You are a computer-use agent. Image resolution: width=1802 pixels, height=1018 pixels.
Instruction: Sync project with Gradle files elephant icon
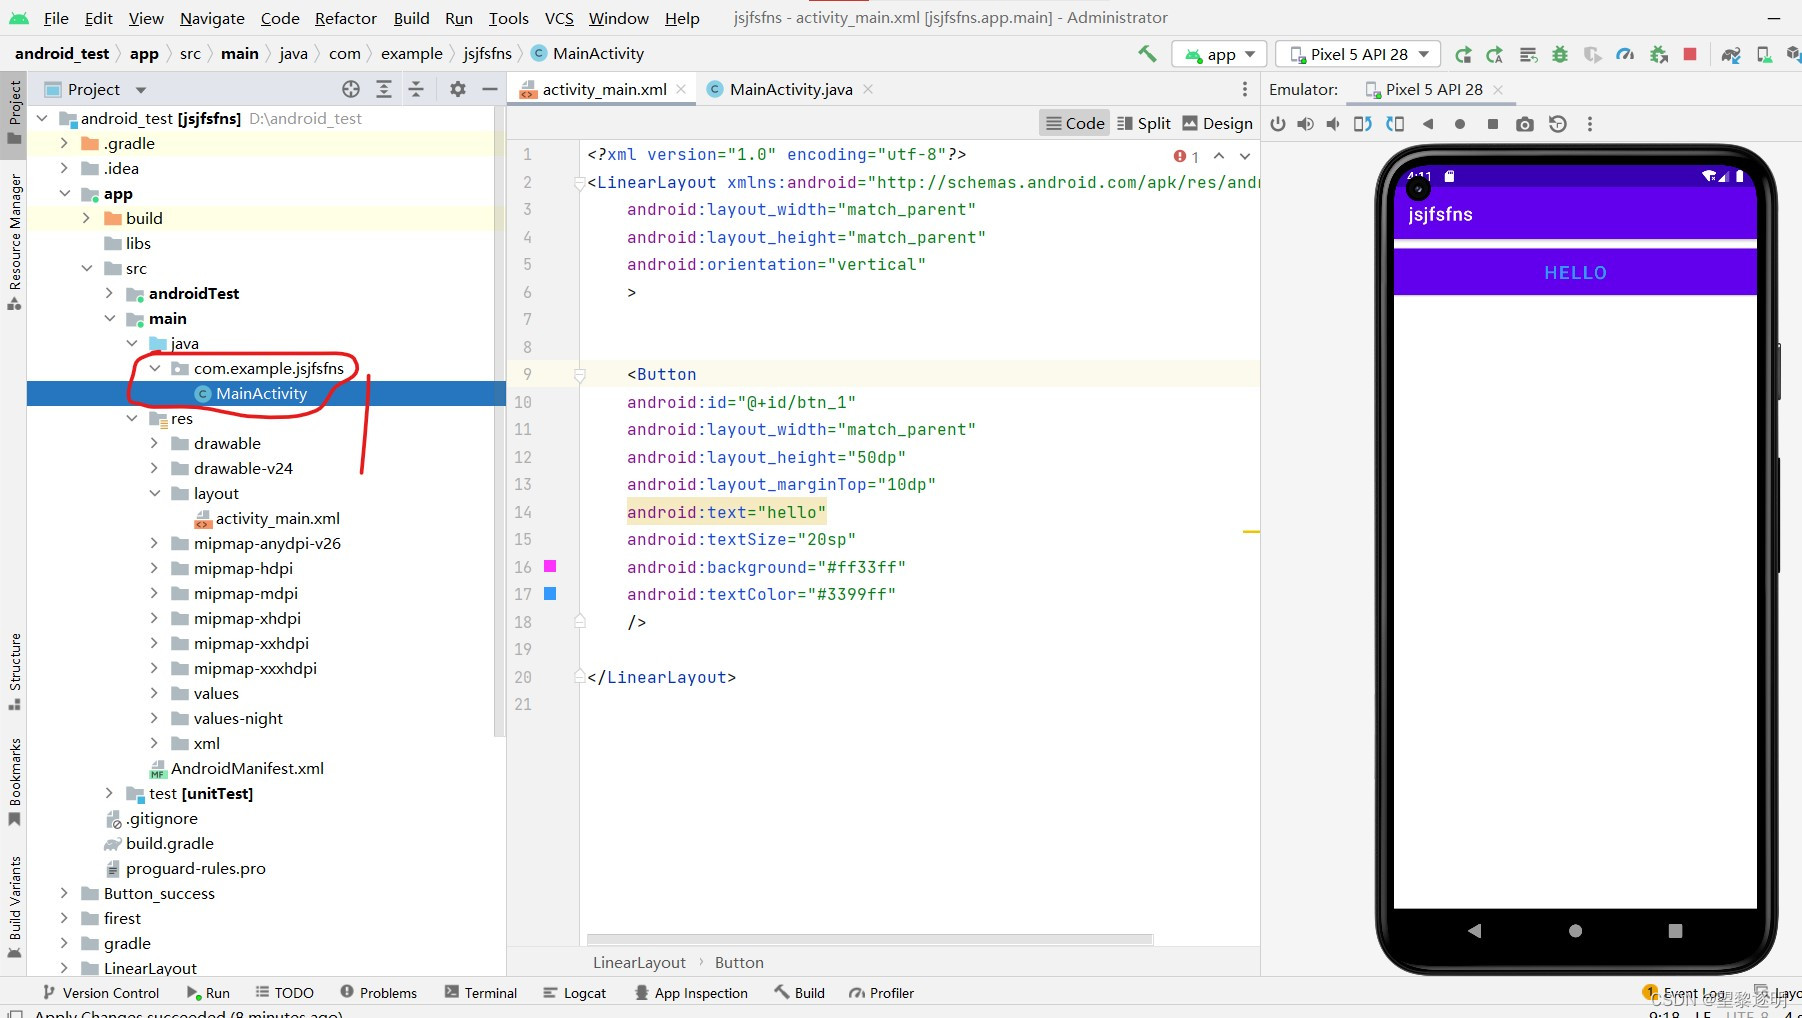(x=1731, y=54)
